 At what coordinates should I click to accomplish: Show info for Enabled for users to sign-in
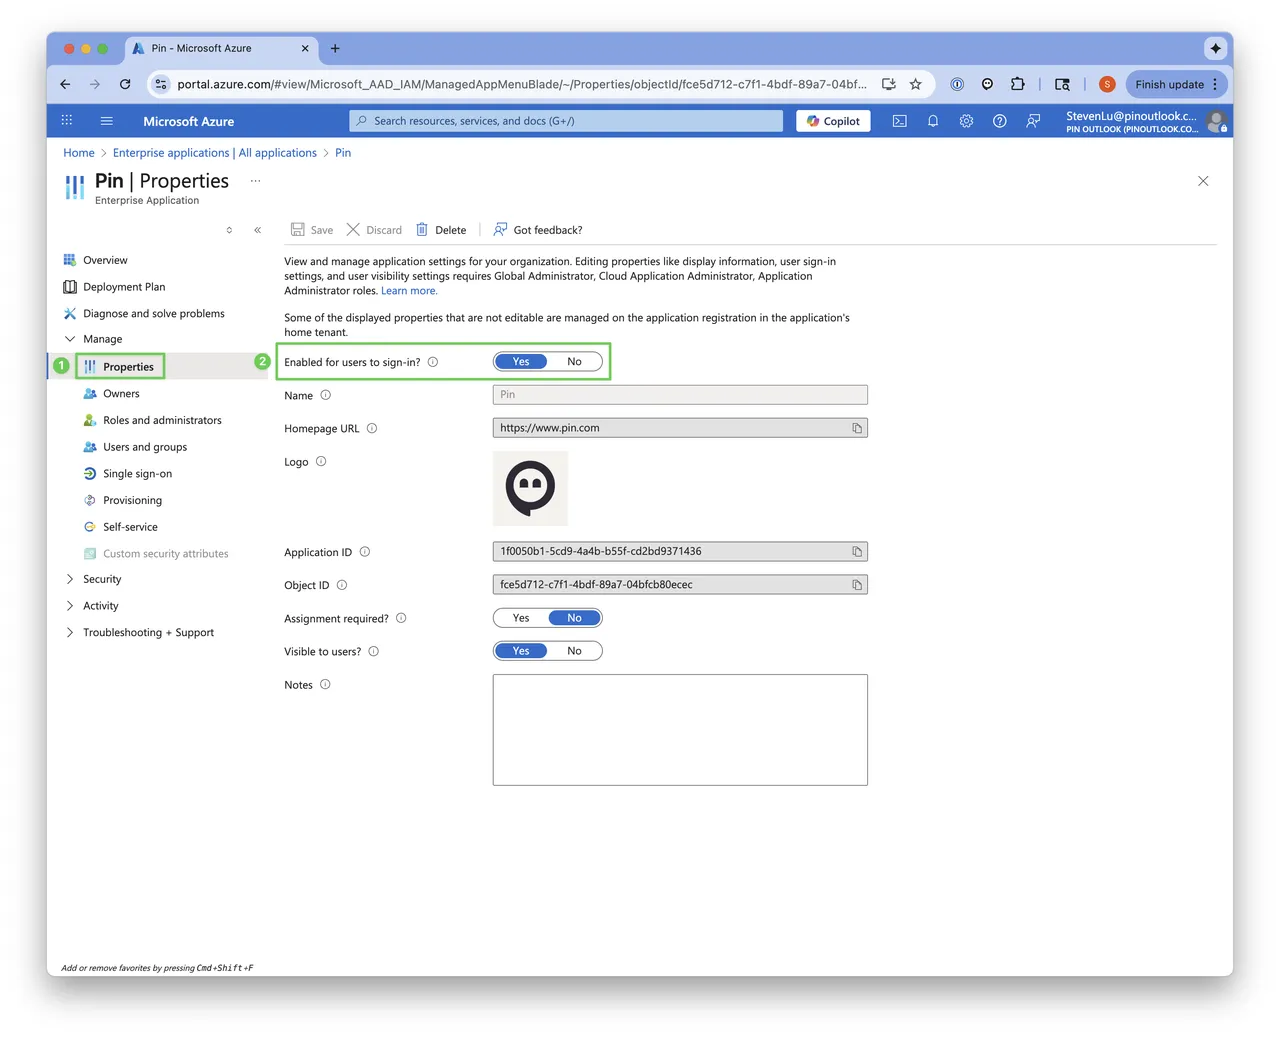433,362
